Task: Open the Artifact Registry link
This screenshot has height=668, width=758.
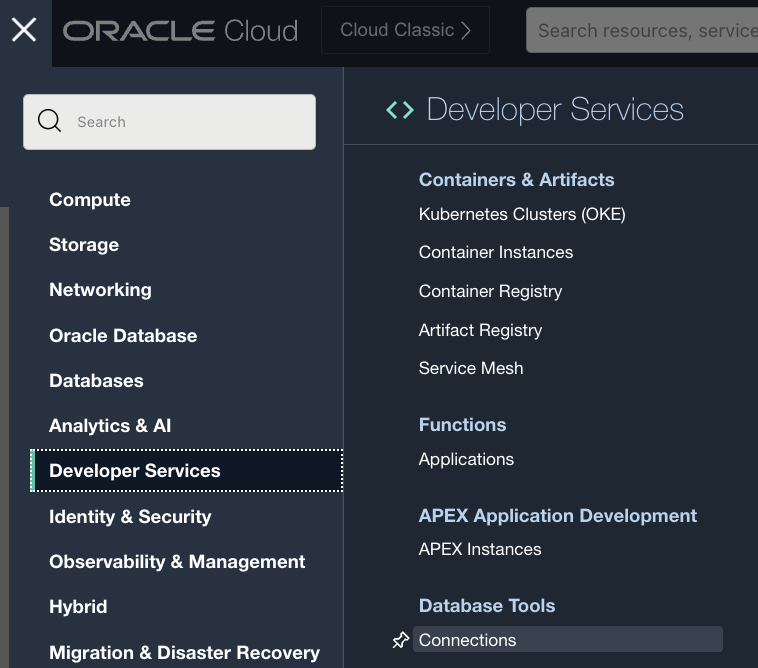Action: point(480,330)
